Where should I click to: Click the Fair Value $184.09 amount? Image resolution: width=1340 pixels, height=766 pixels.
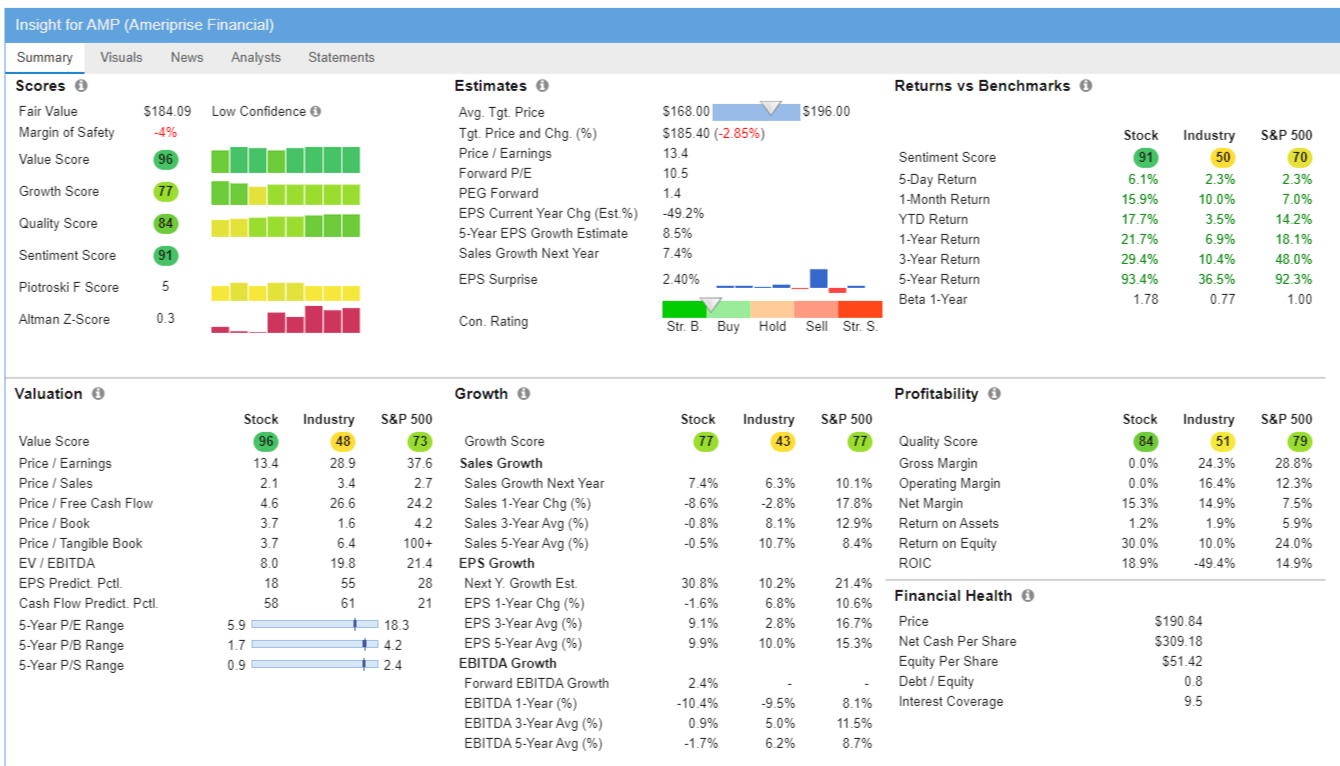click(167, 112)
